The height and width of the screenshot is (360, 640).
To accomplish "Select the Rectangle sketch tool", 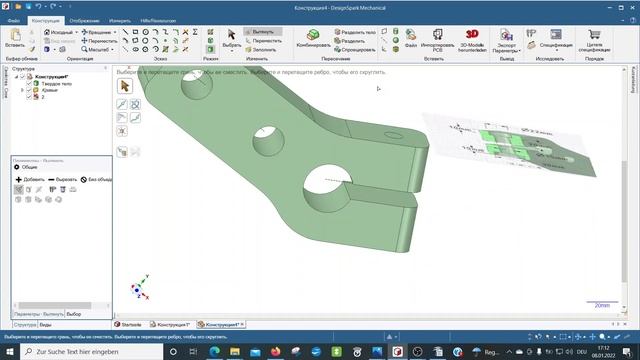I will tap(135, 32).
